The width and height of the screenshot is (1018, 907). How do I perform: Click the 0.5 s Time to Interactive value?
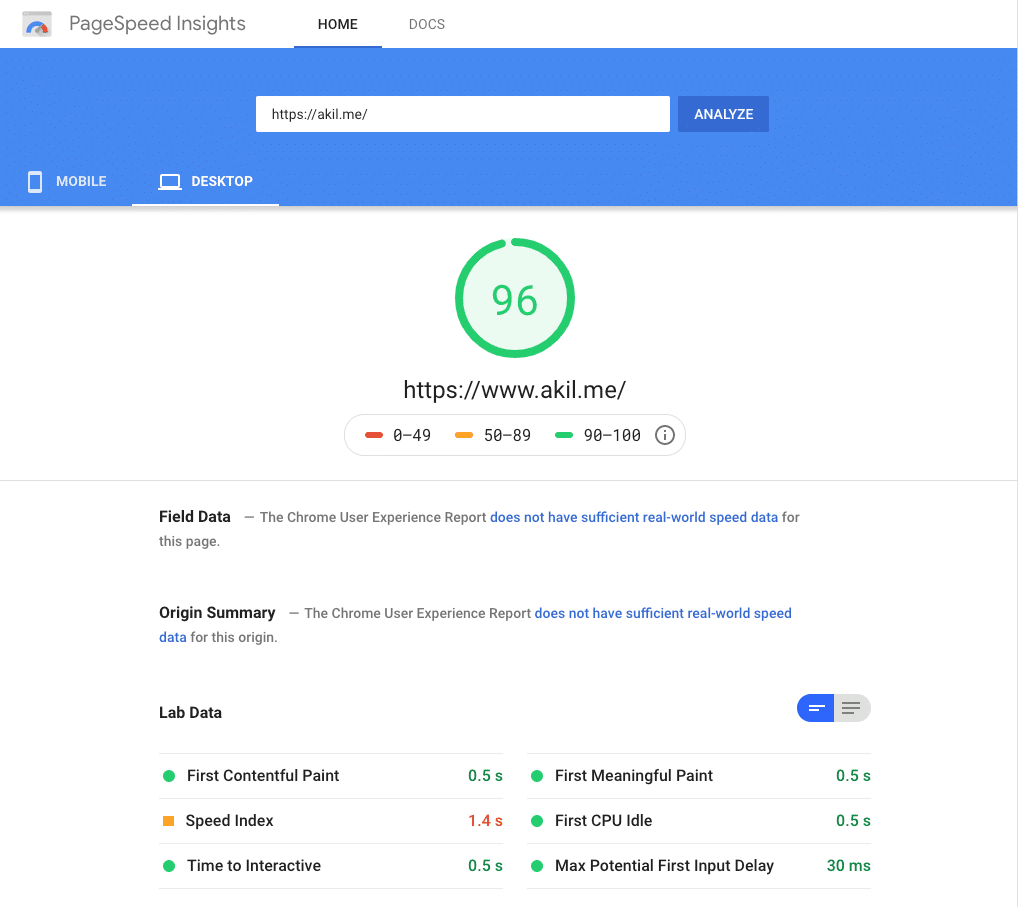point(485,865)
